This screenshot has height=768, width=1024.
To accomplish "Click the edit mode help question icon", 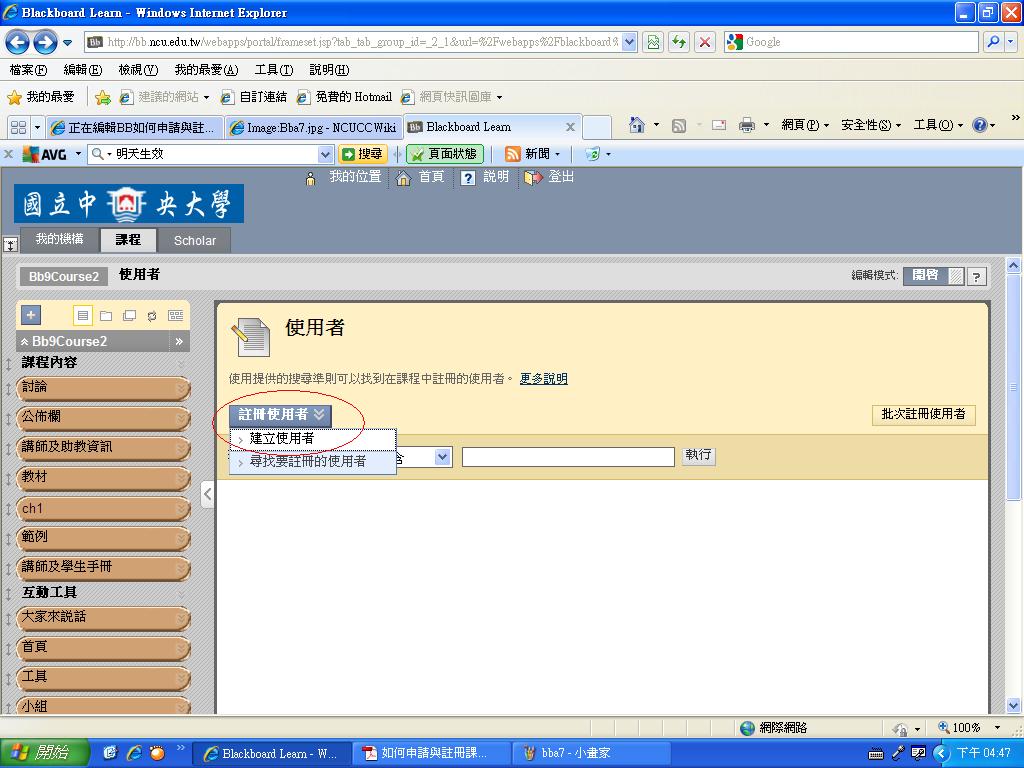I will coord(977,277).
